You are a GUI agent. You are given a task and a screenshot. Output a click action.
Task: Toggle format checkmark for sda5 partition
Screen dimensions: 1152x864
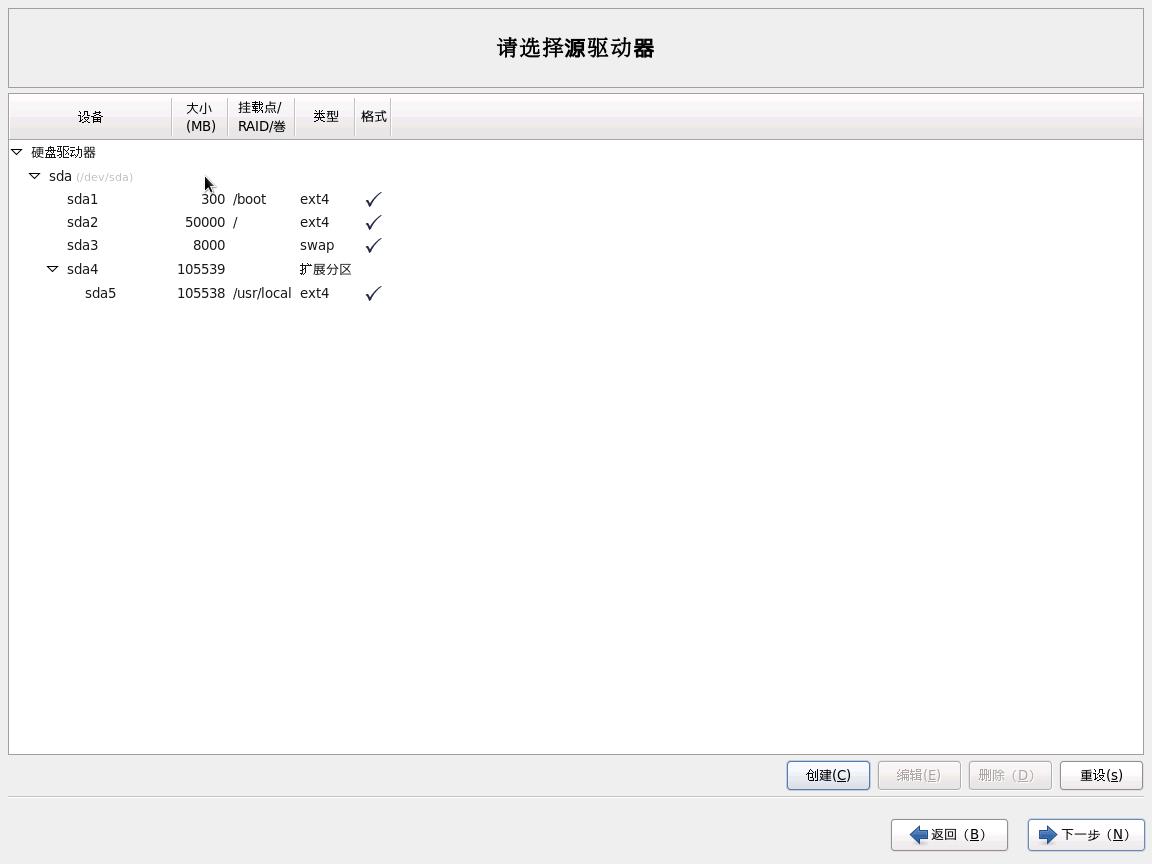tap(372, 293)
